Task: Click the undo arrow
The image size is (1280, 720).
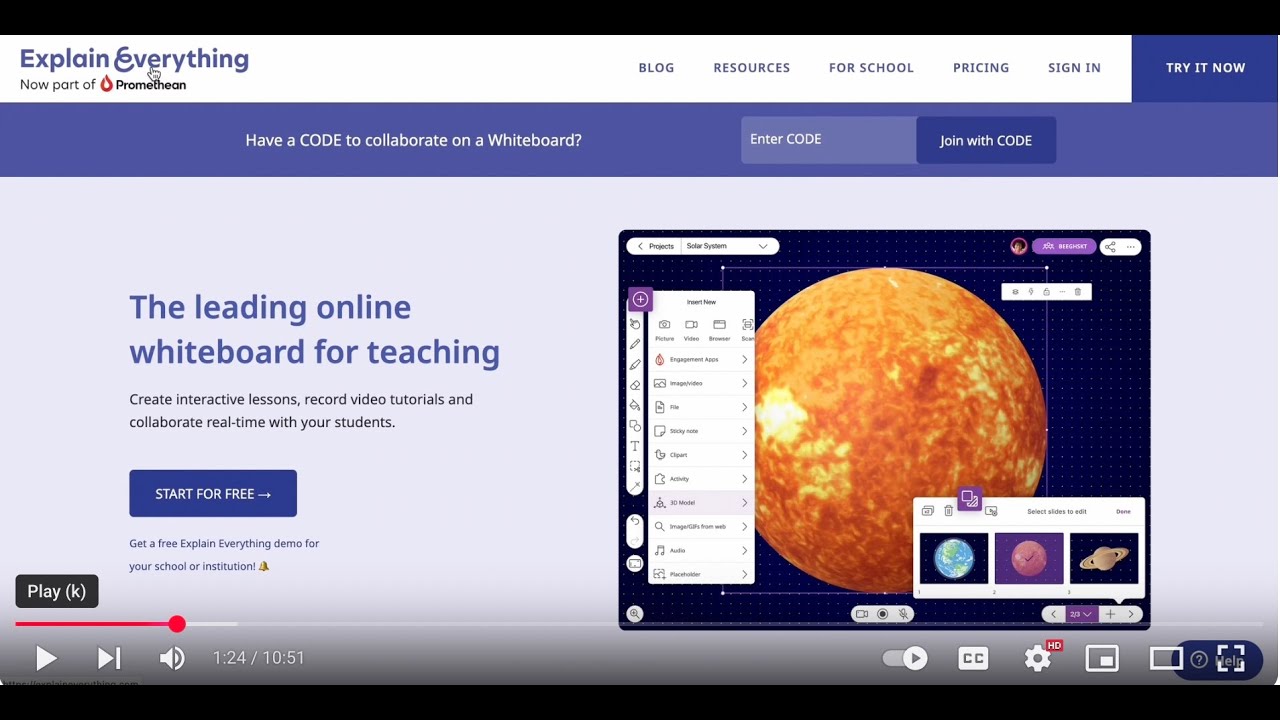Action: click(635, 521)
